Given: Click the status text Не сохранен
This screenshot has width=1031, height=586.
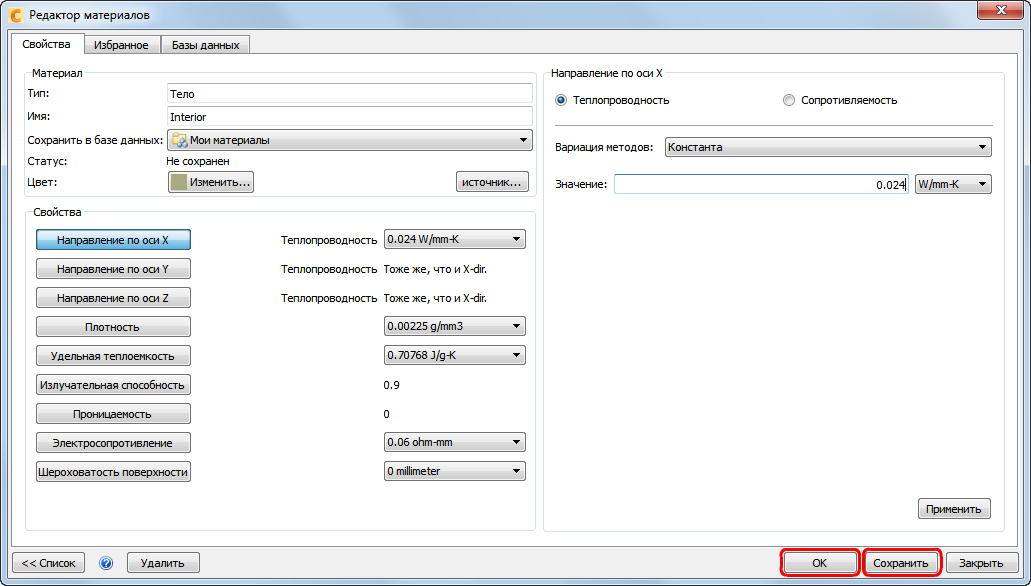Looking at the screenshot, I should pos(198,161).
